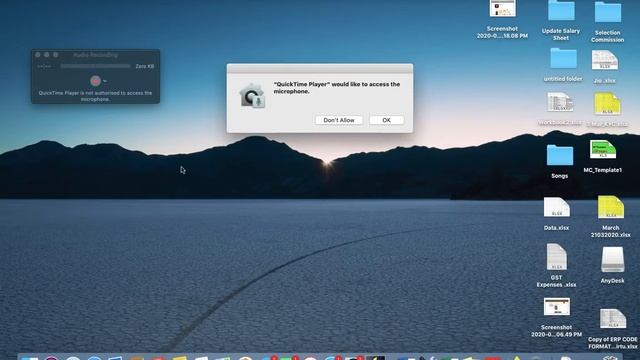Click the Zero KB size label
This screenshot has height=360, width=640.
pos(144,66)
